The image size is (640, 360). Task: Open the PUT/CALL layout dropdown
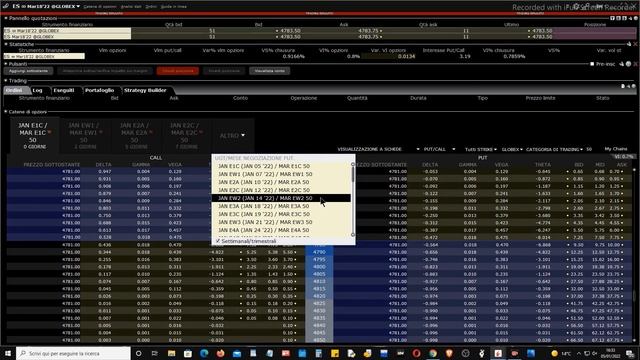pos(439,149)
